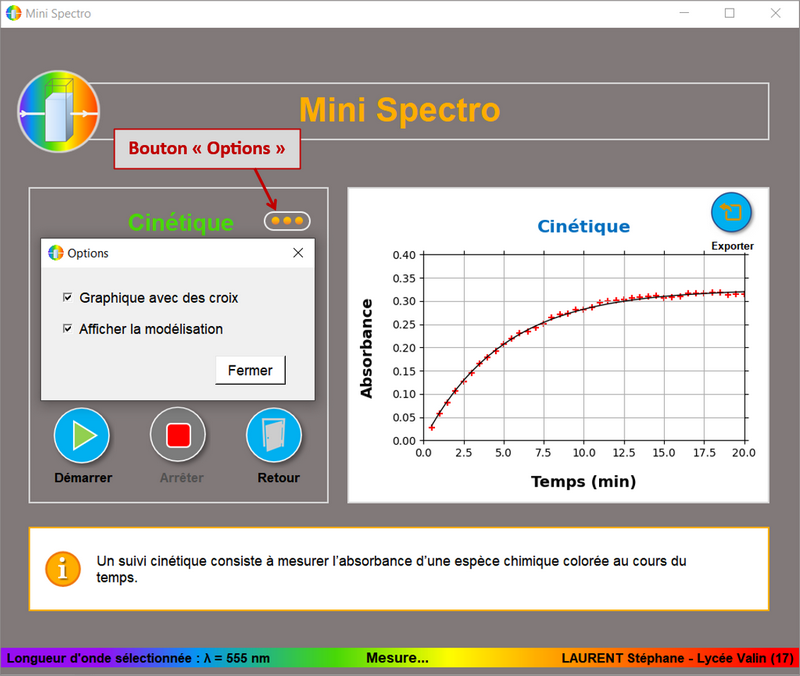Click the orange information icon
Viewport: 800px width, 676px height.
point(63,569)
